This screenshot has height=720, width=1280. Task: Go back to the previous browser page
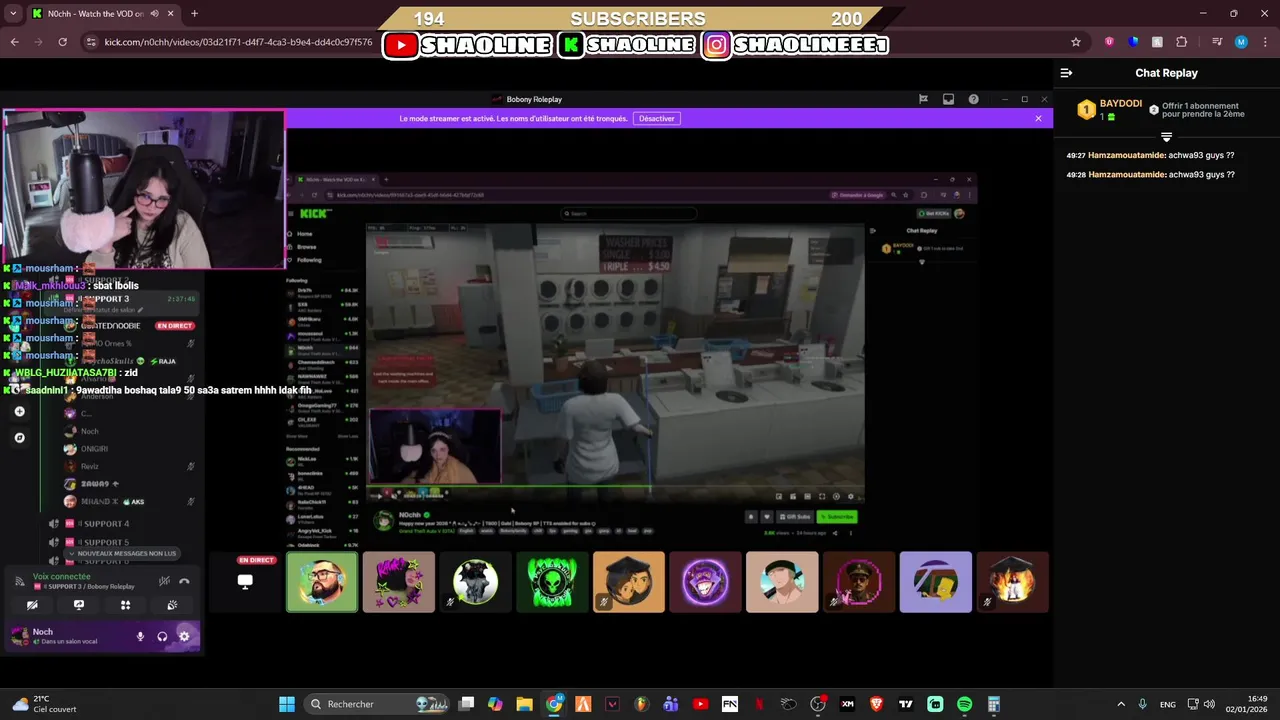click(x=14, y=42)
